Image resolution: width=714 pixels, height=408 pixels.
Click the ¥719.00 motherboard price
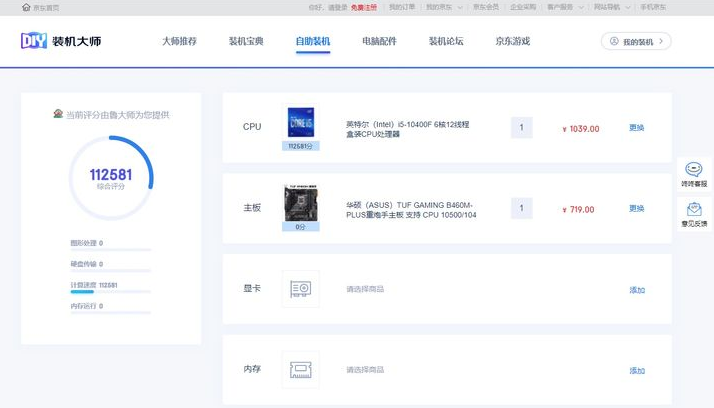(x=578, y=209)
